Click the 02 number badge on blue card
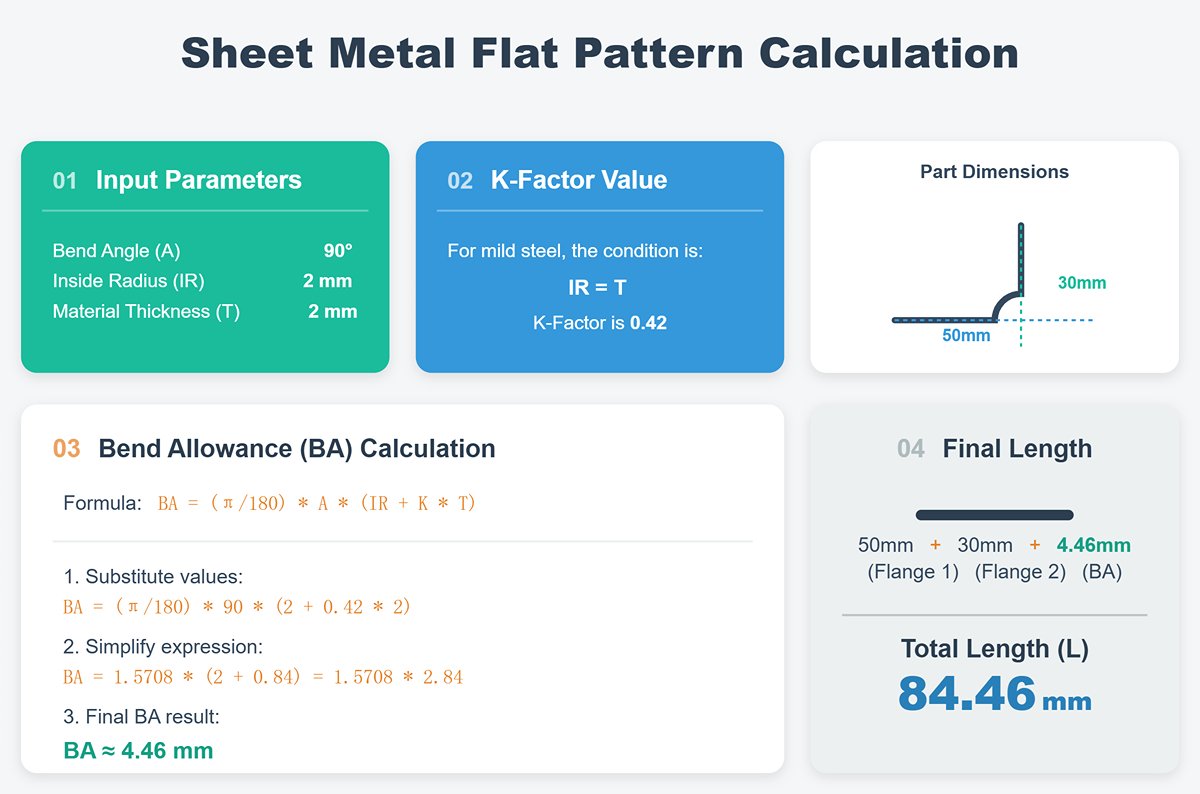This screenshot has height=794, width=1200. pos(460,181)
